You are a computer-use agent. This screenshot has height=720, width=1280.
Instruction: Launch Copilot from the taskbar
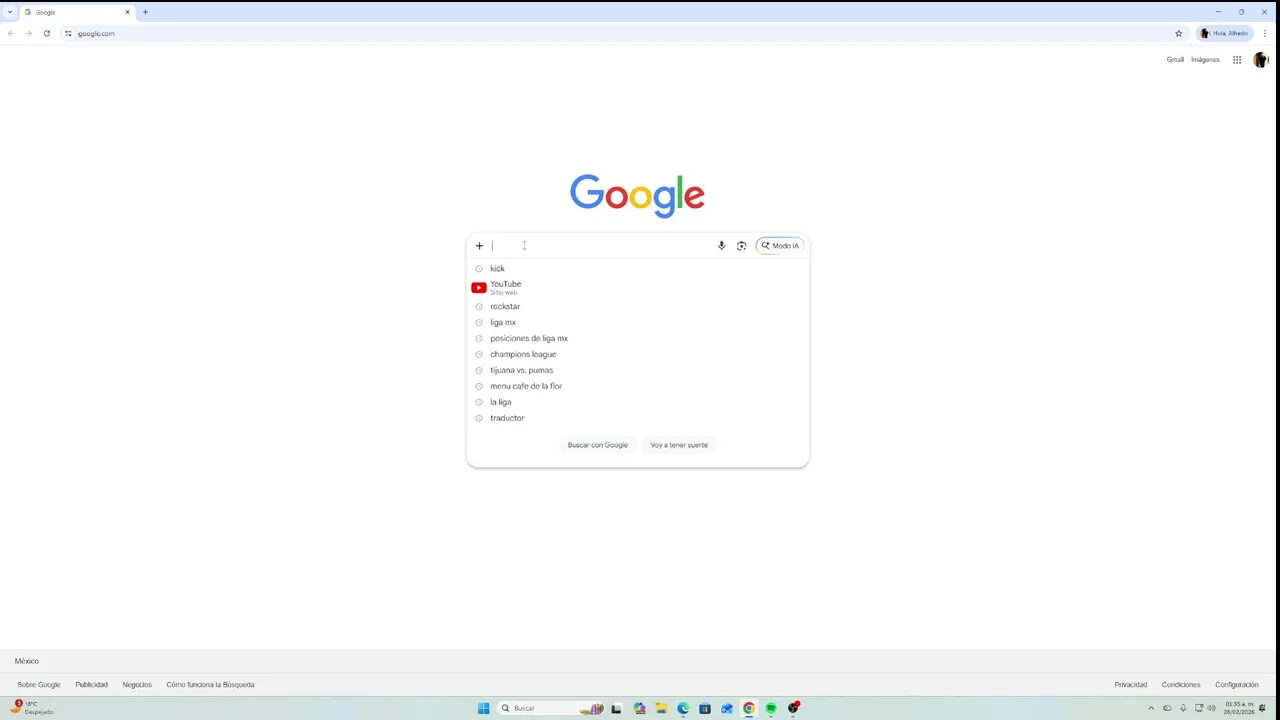(x=639, y=708)
